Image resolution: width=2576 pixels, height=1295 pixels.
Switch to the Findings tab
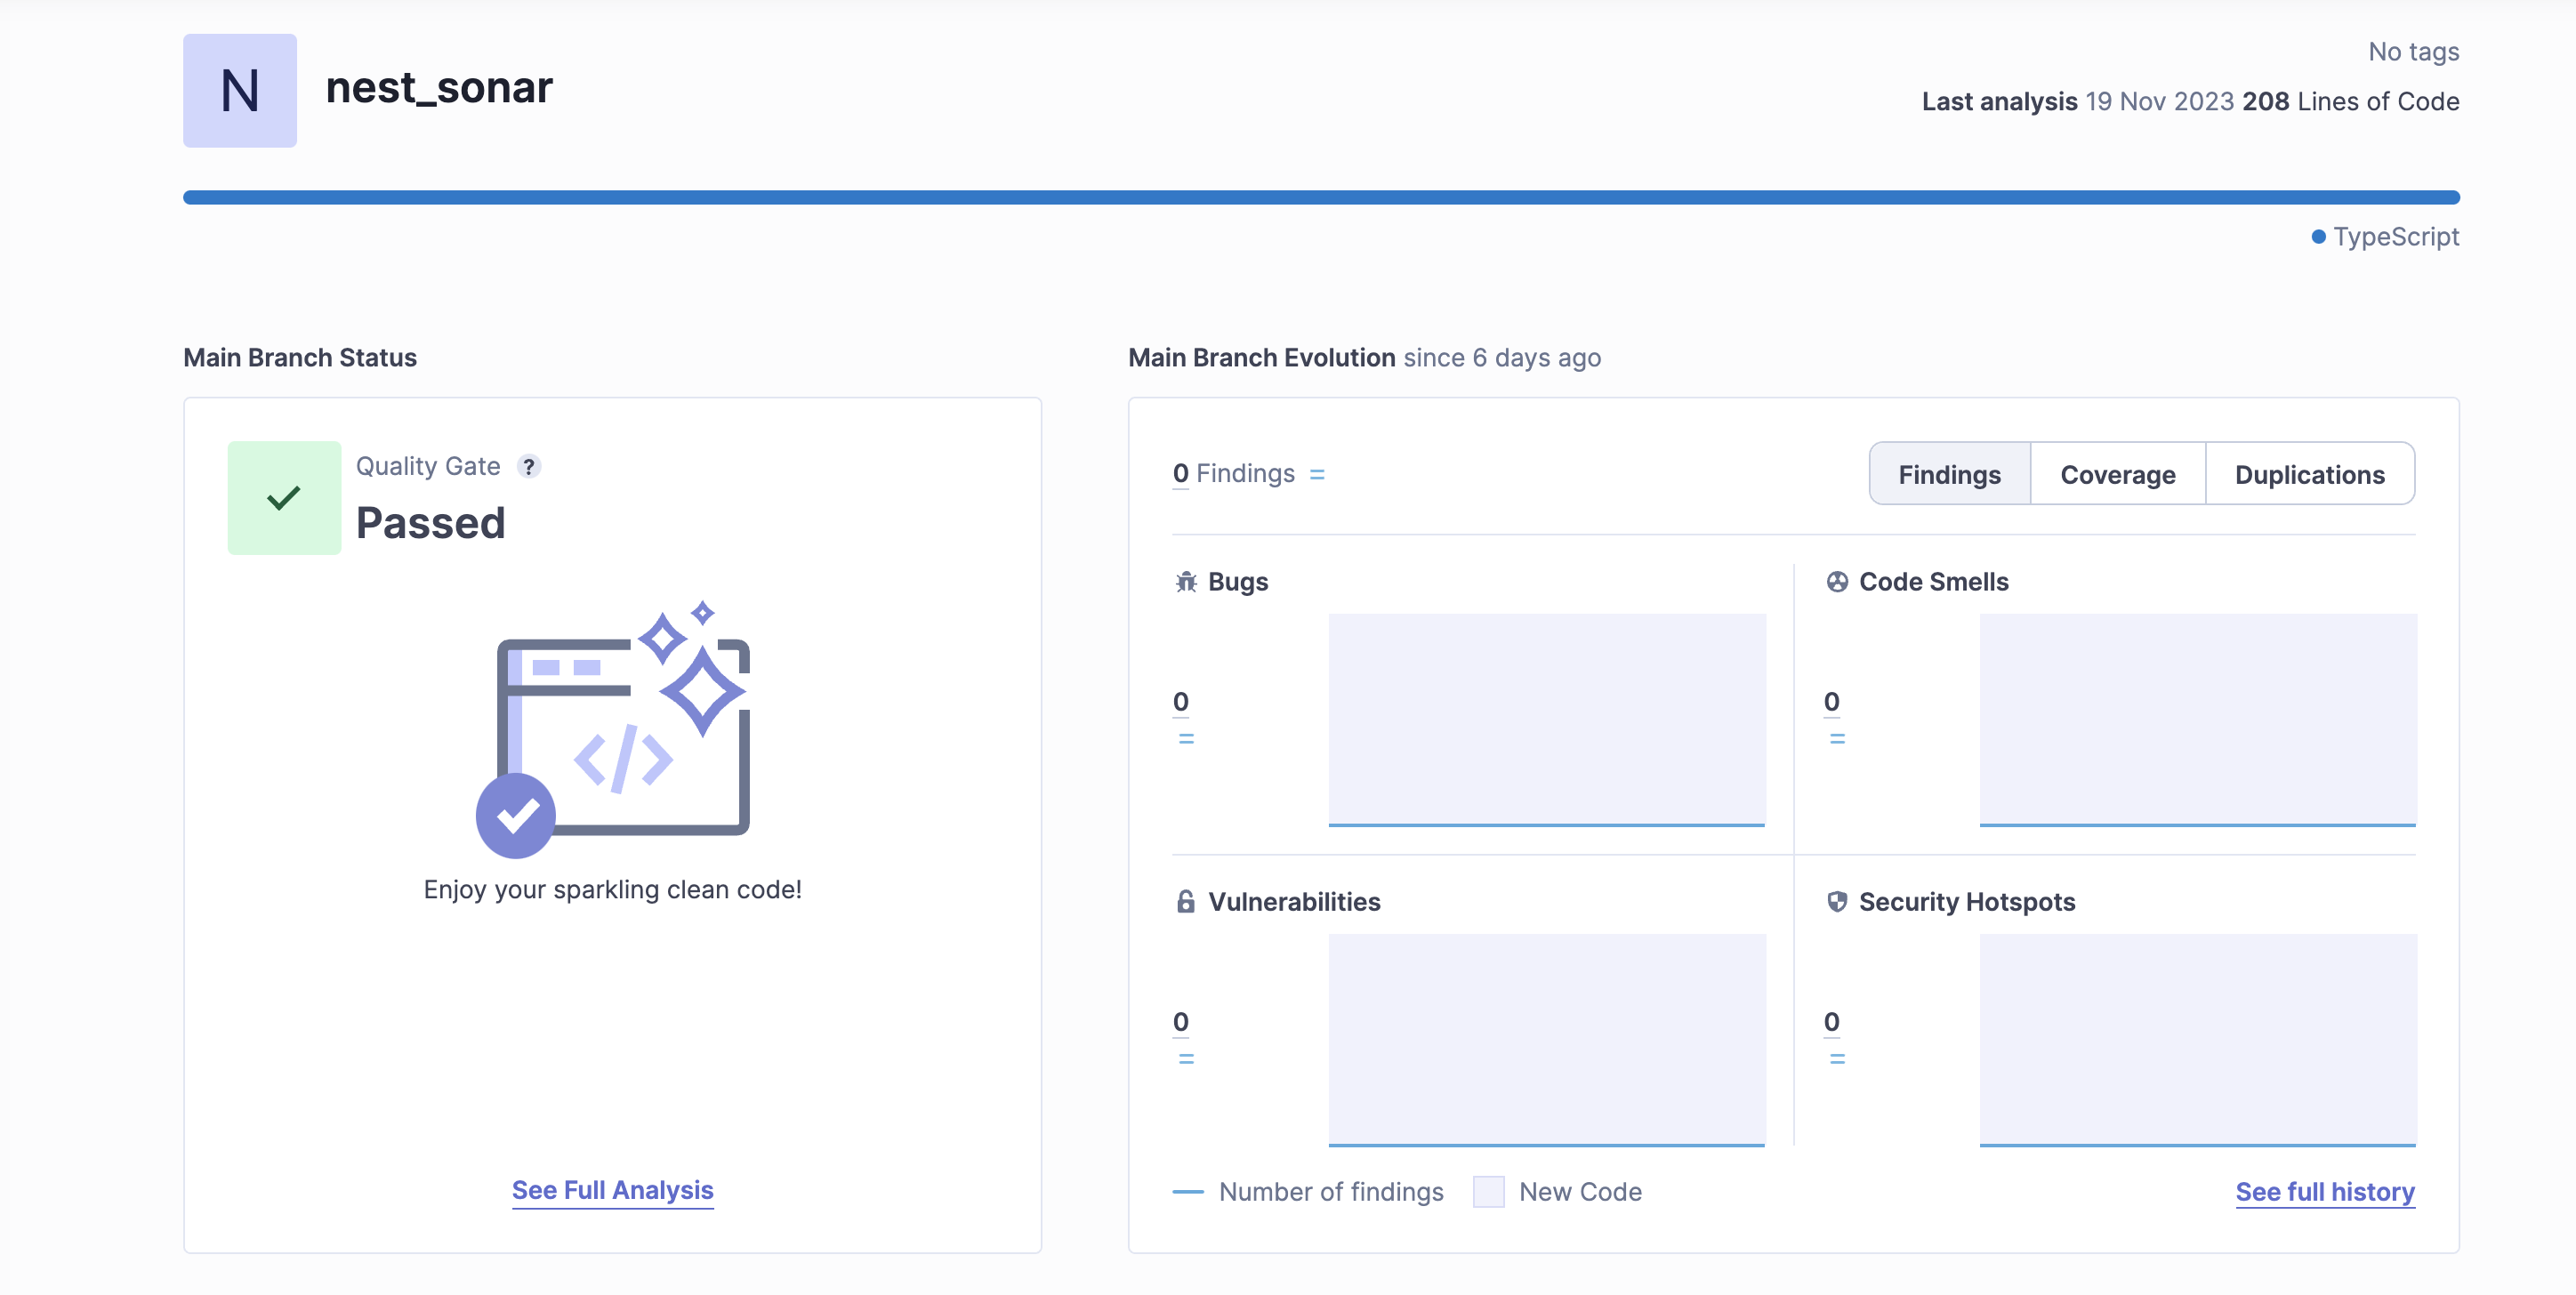pyautogui.click(x=1949, y=474)
